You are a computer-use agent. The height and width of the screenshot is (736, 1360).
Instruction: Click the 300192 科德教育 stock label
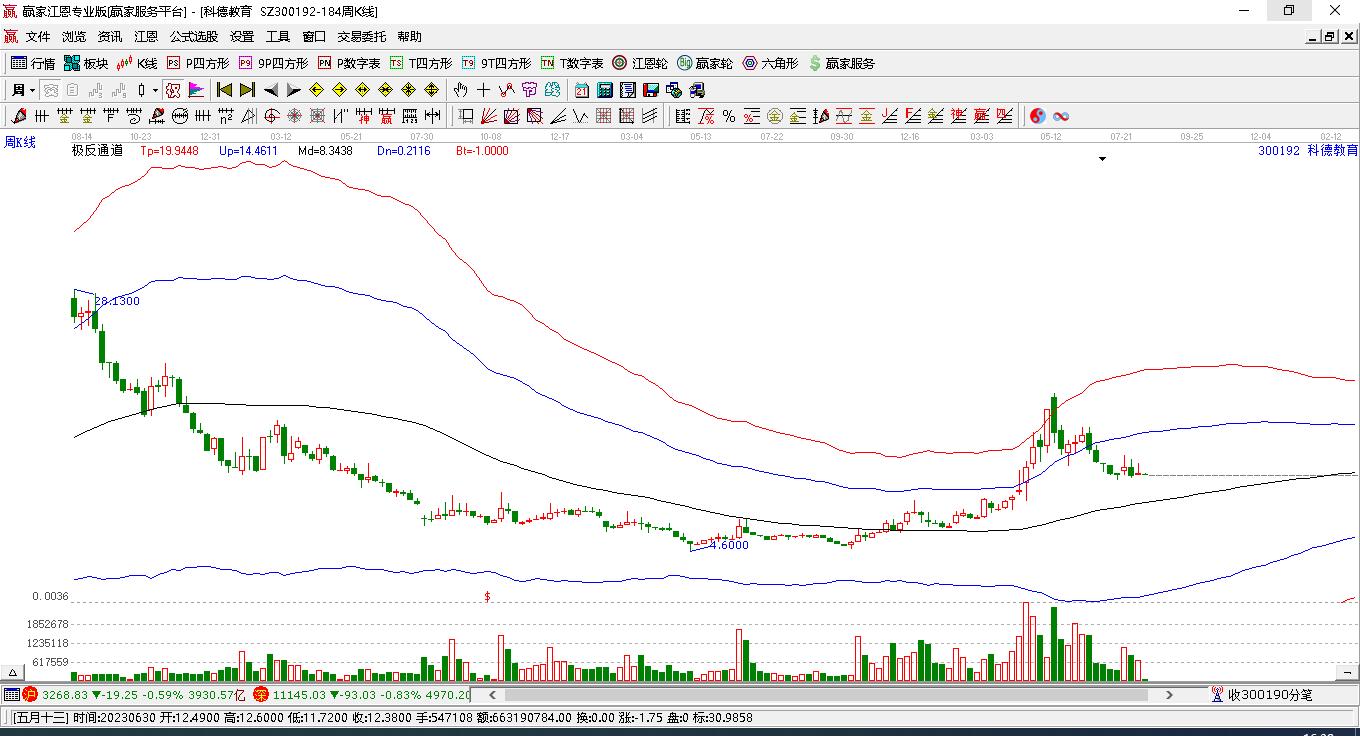(x=1308, y=151)
